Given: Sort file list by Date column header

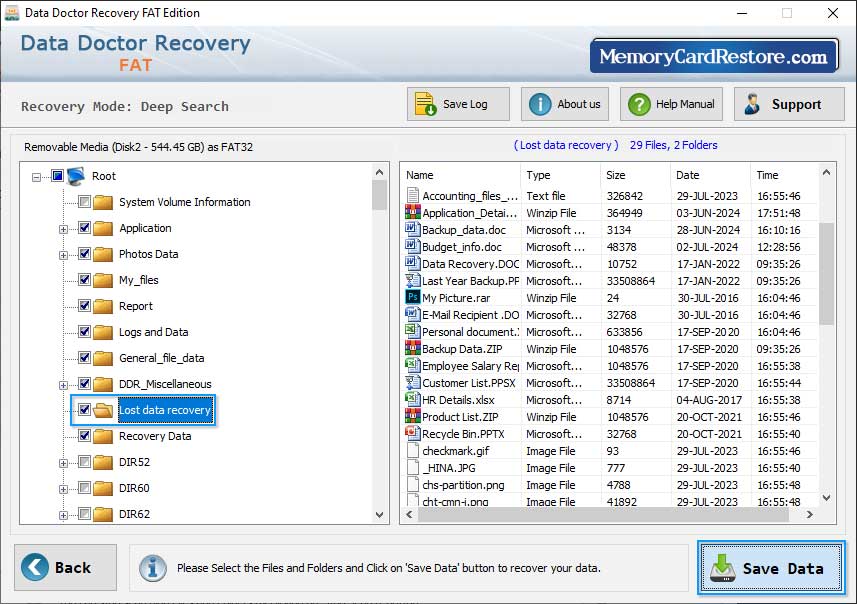Looking at the screenshot, I should pos(710,175).
